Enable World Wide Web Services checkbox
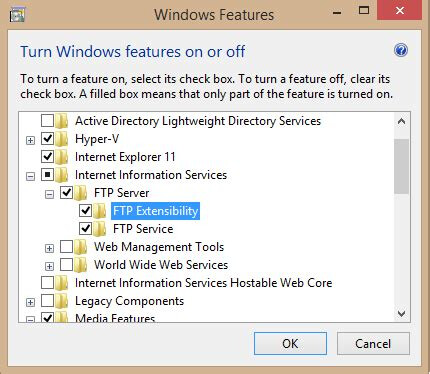Screen dimensions: 430x374 [x=66, y=264]
